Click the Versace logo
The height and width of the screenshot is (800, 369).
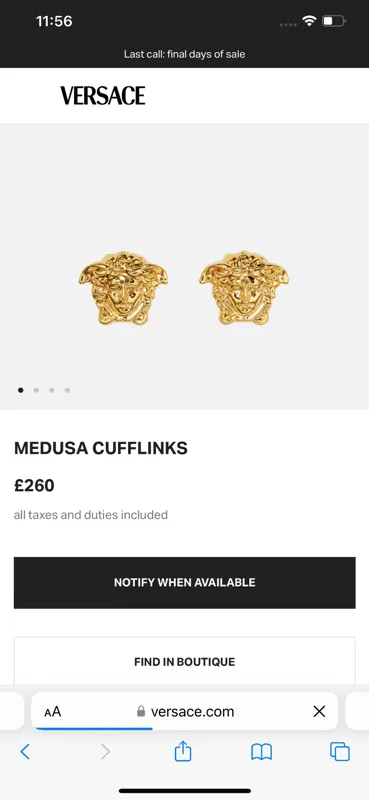coord(103,95)
